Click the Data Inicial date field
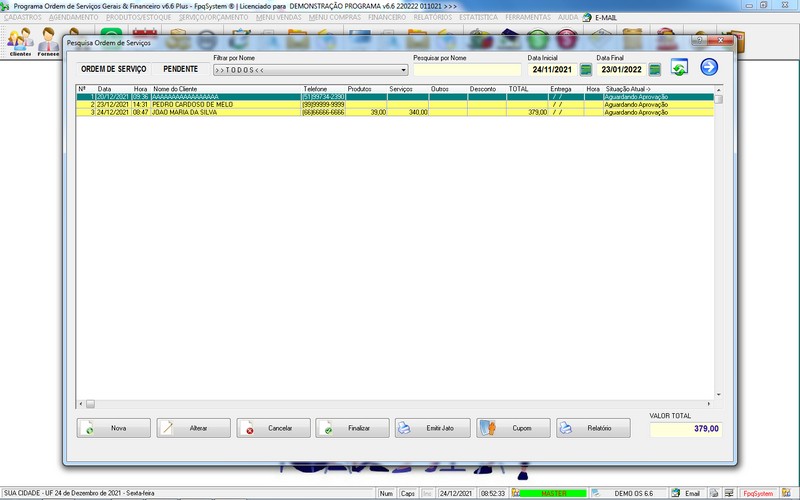The height and width of the screenshot is (500, 800). (x=553, y=69)
